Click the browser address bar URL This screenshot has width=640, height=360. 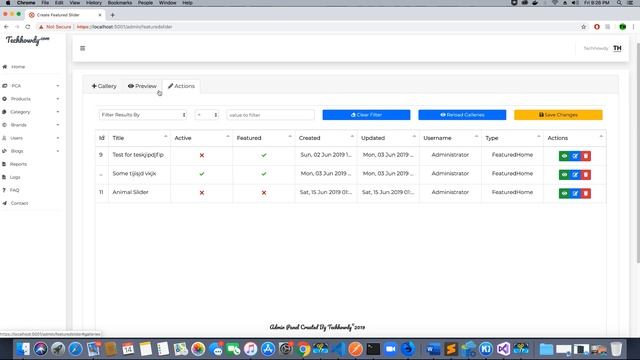point(124,27)
